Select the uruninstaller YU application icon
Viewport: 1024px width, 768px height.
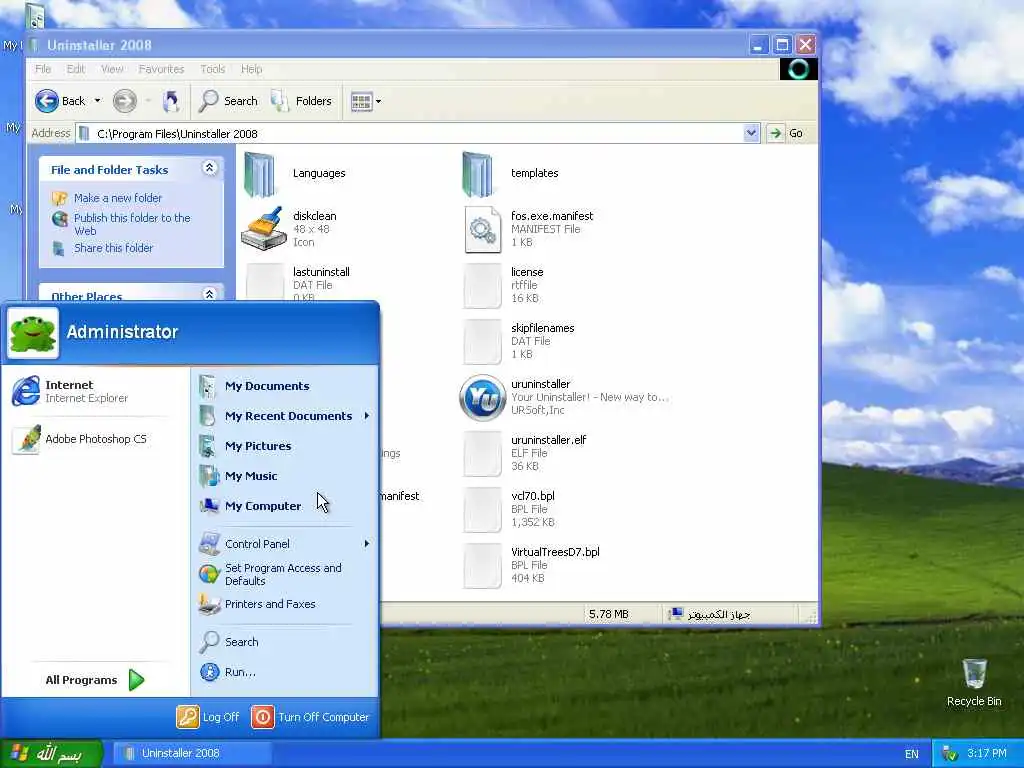[x=483, y=398]
